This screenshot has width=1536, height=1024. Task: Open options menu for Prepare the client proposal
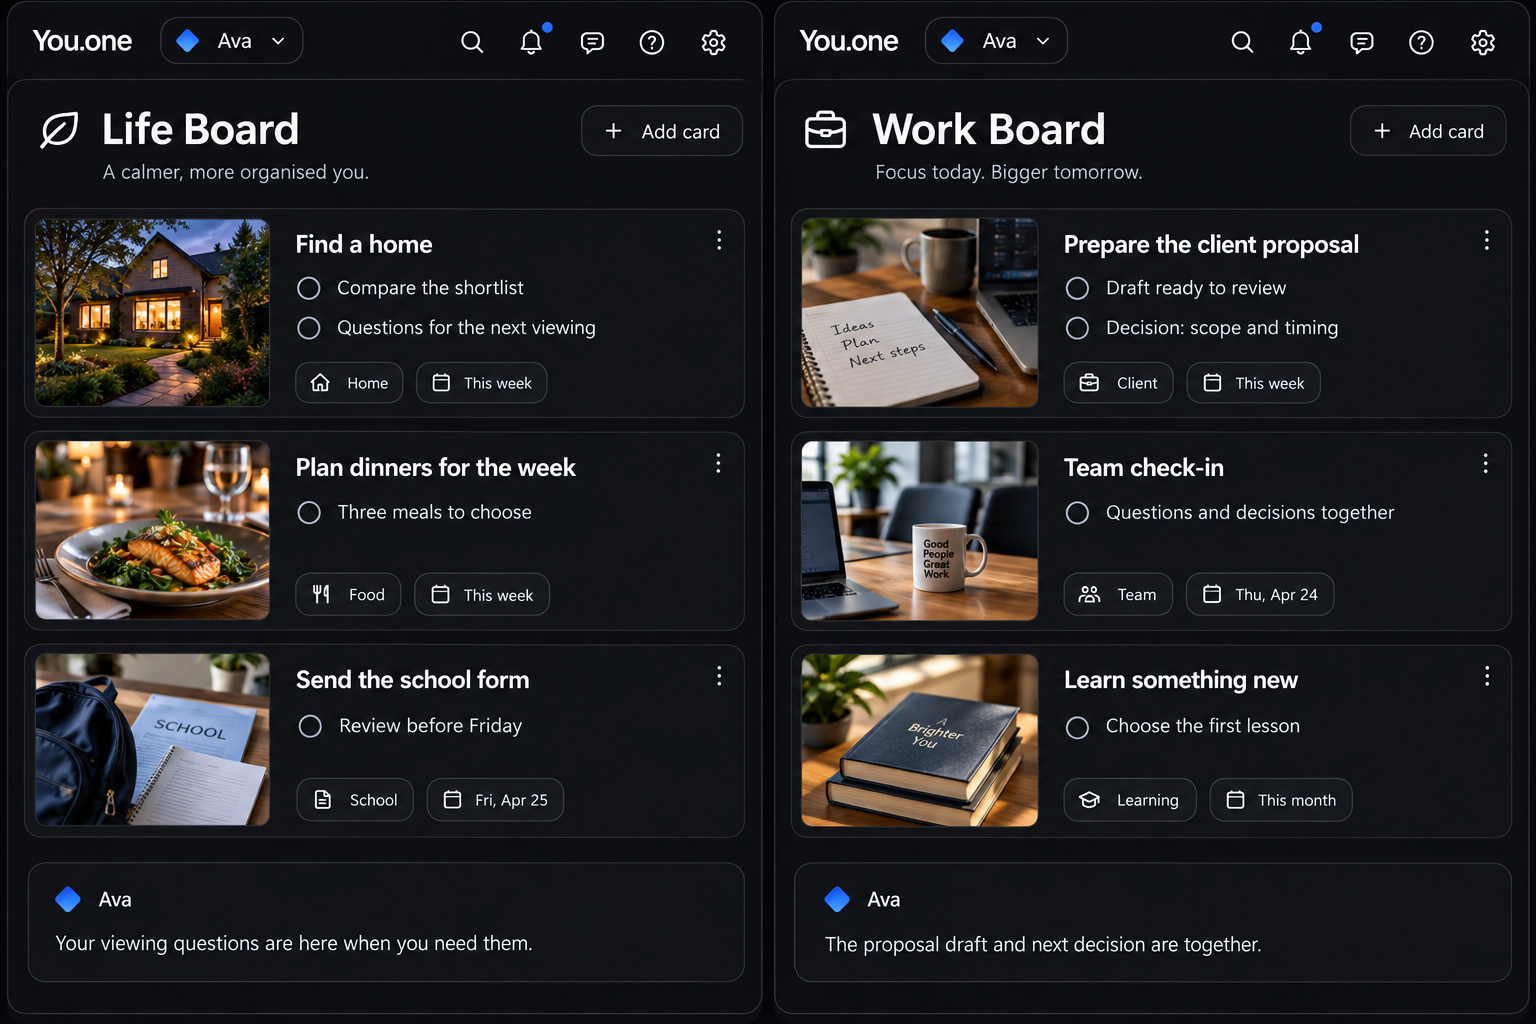click(1487, 240)
